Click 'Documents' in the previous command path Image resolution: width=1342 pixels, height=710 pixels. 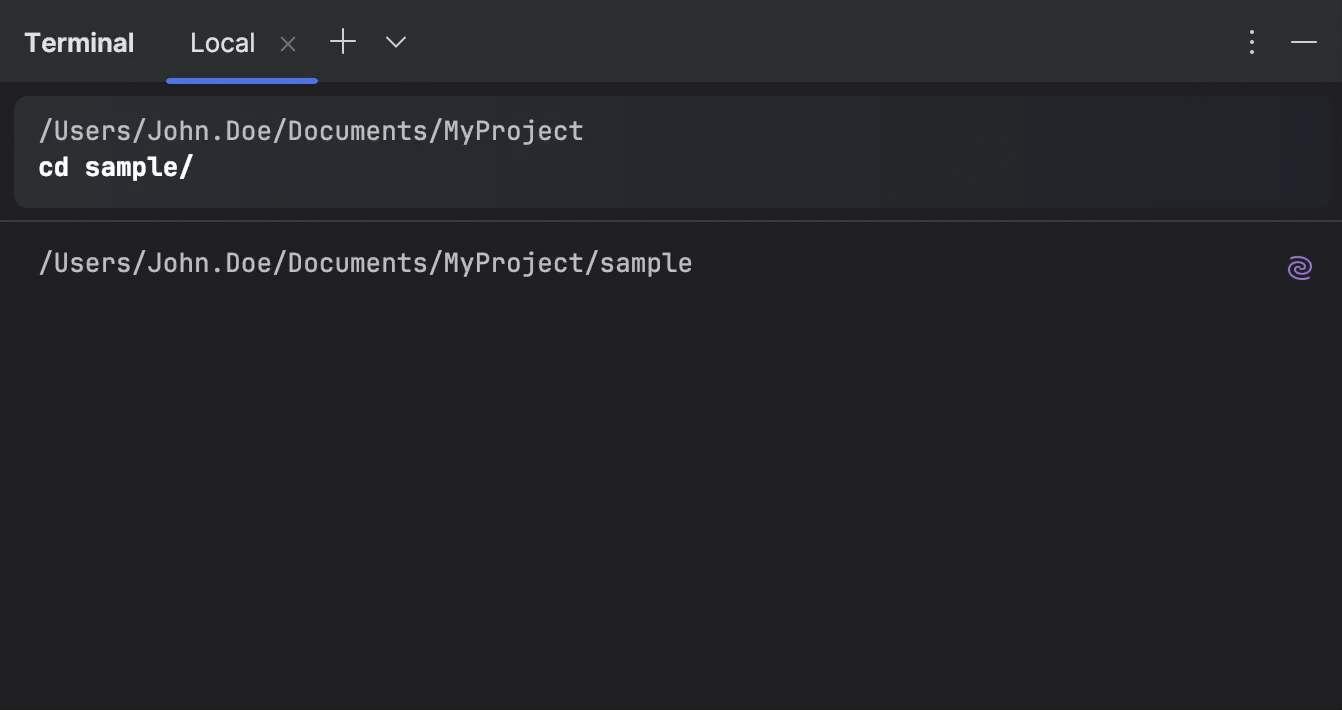(358, 131)
